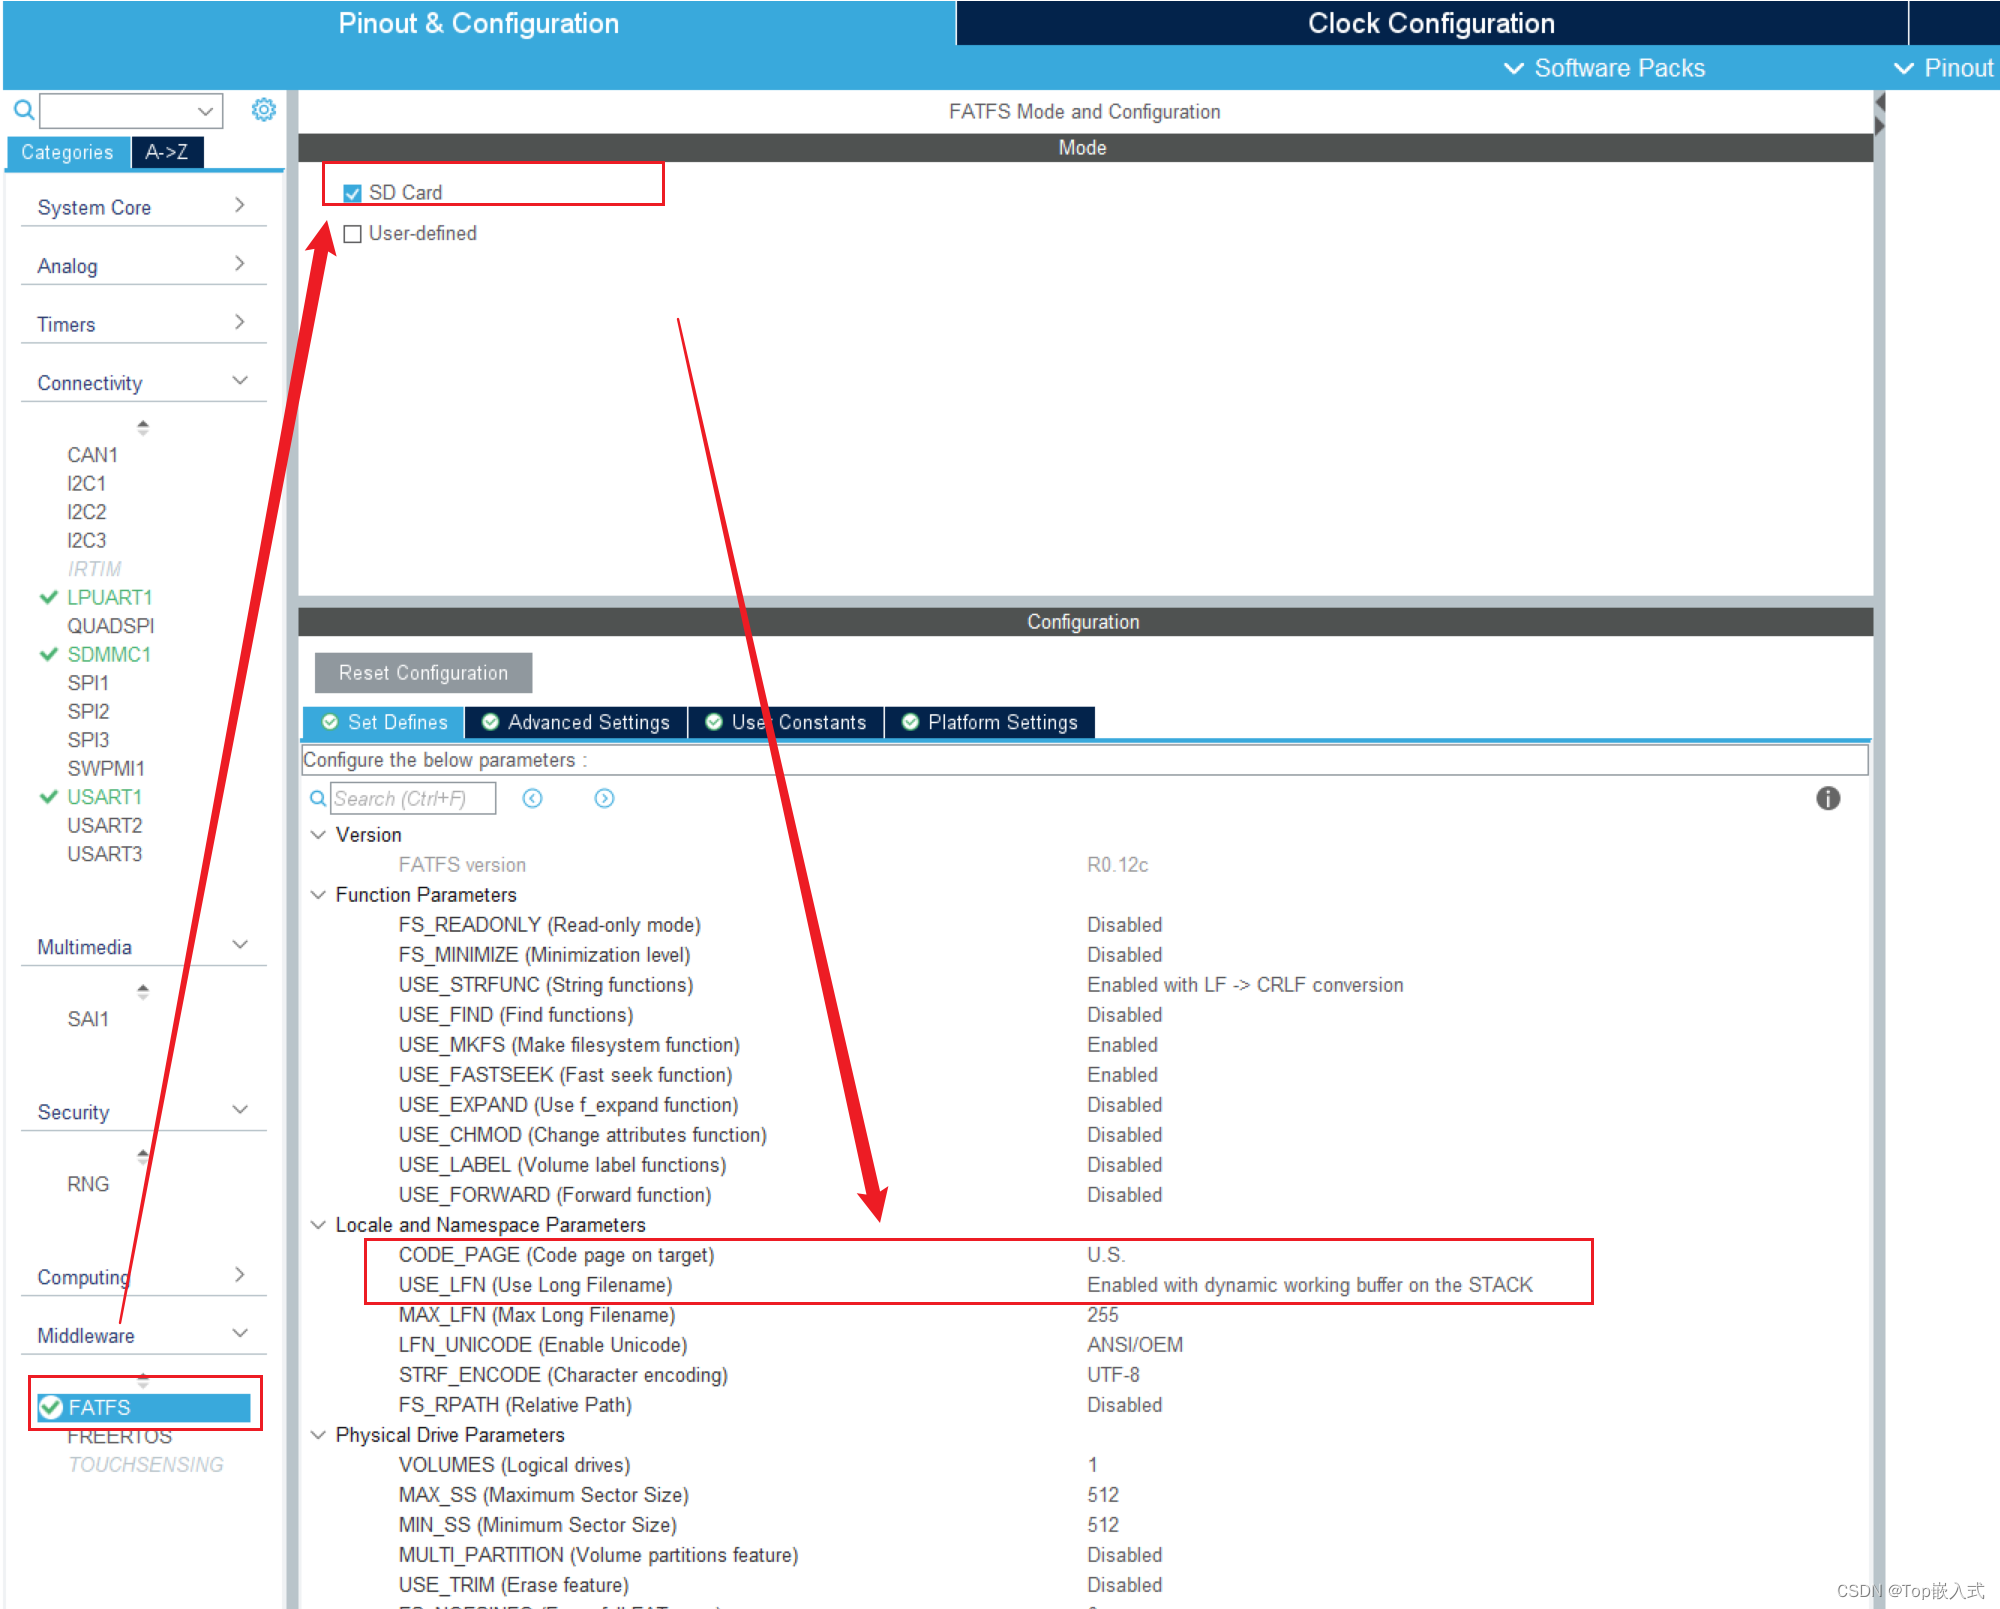
Task: Collapse the Function Parameters section
Action: click(318, 895)
